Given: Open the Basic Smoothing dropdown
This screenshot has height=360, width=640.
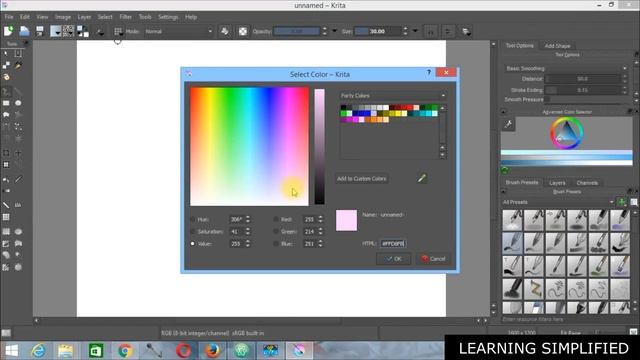Looking at the screenshot, I should (566, 68).
